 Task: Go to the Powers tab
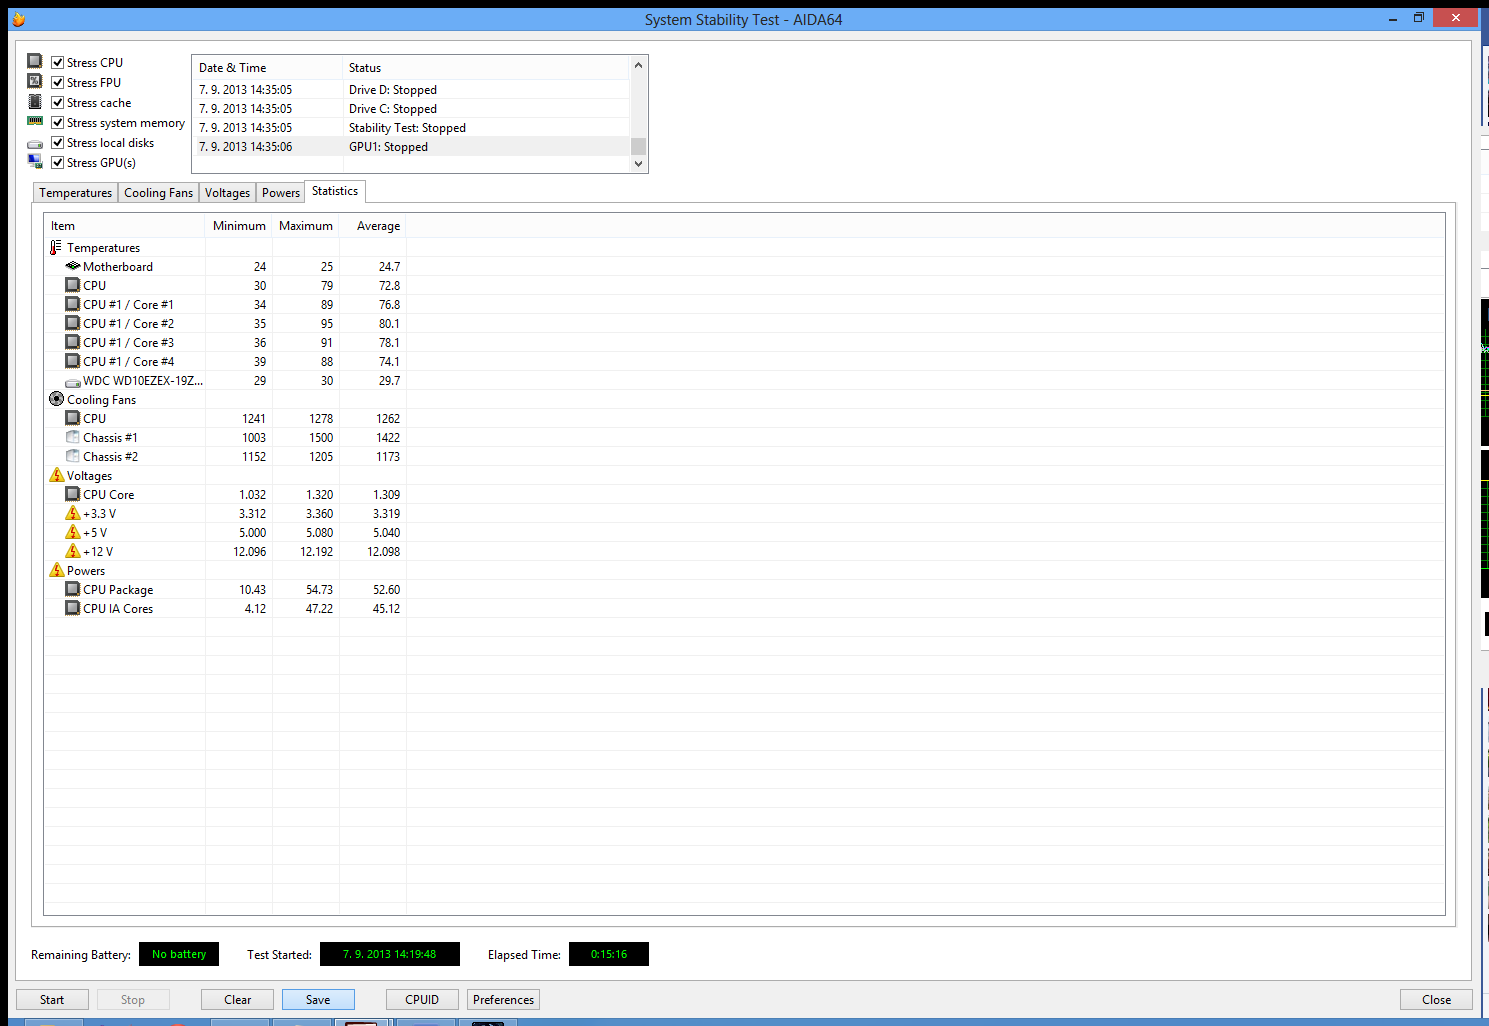[x=281, y=193]
